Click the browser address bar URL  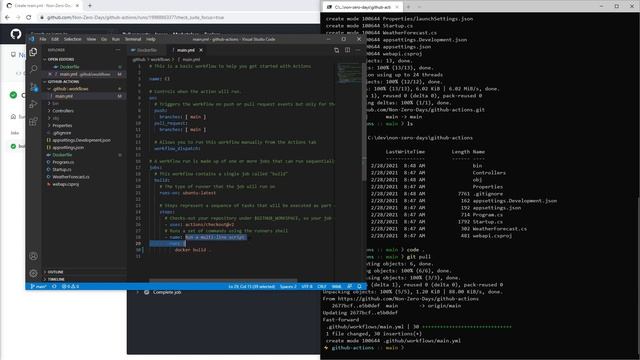tap(135, 18)
